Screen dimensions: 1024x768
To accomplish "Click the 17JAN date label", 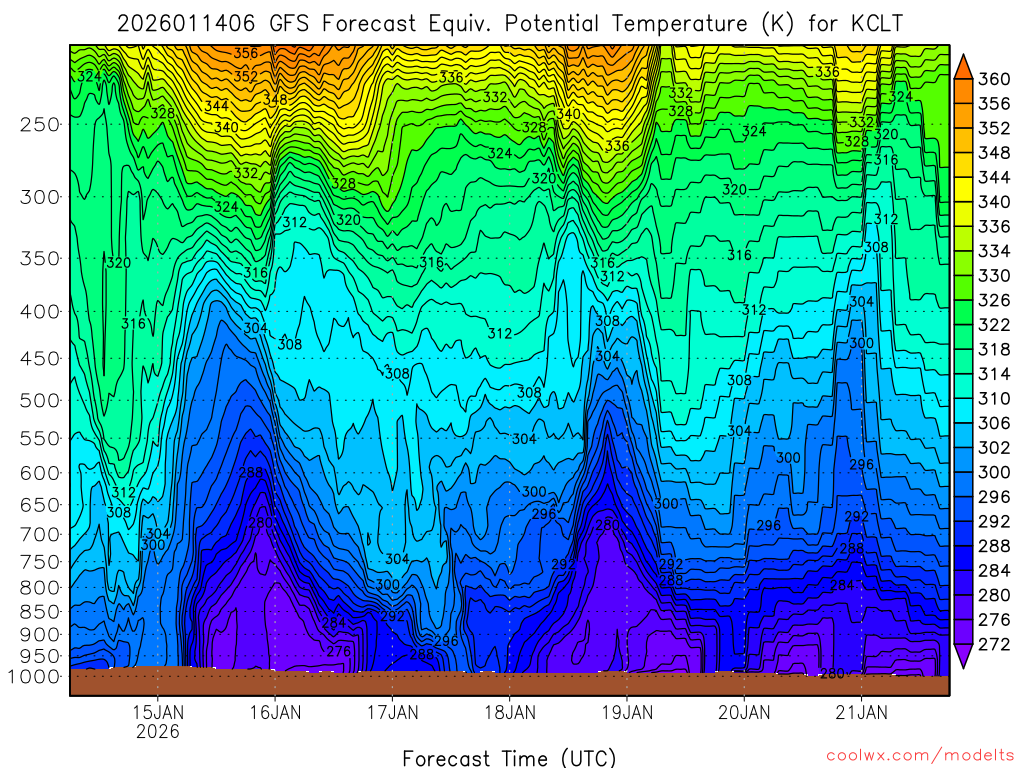I will [392, 712].
